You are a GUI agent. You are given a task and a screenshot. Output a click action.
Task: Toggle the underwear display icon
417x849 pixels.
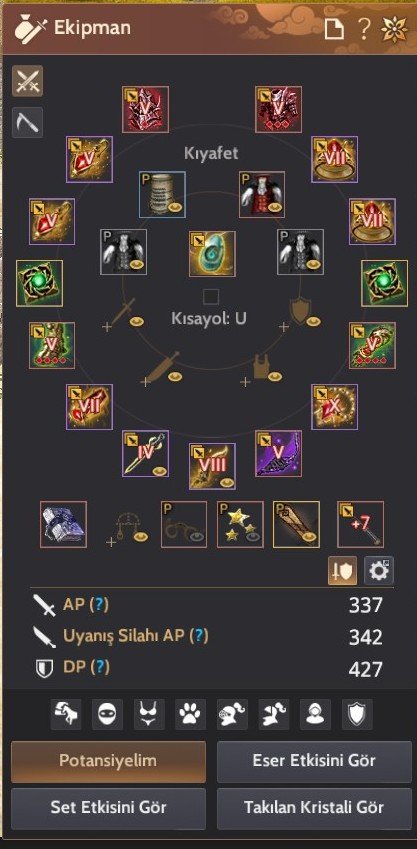pos(149,715)
